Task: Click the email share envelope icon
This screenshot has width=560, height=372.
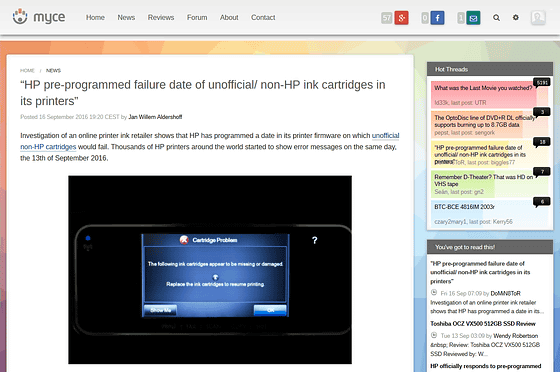Action: 473,18
